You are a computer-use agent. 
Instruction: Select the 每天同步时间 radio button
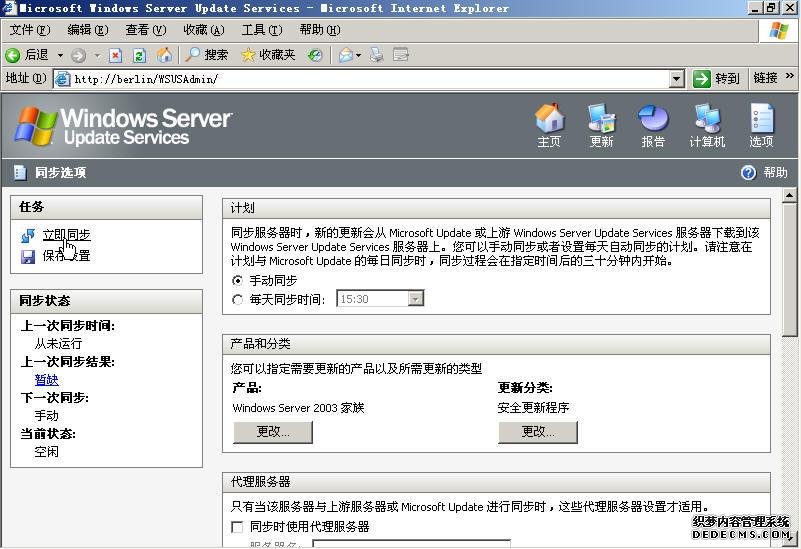(x=237, y=300)
